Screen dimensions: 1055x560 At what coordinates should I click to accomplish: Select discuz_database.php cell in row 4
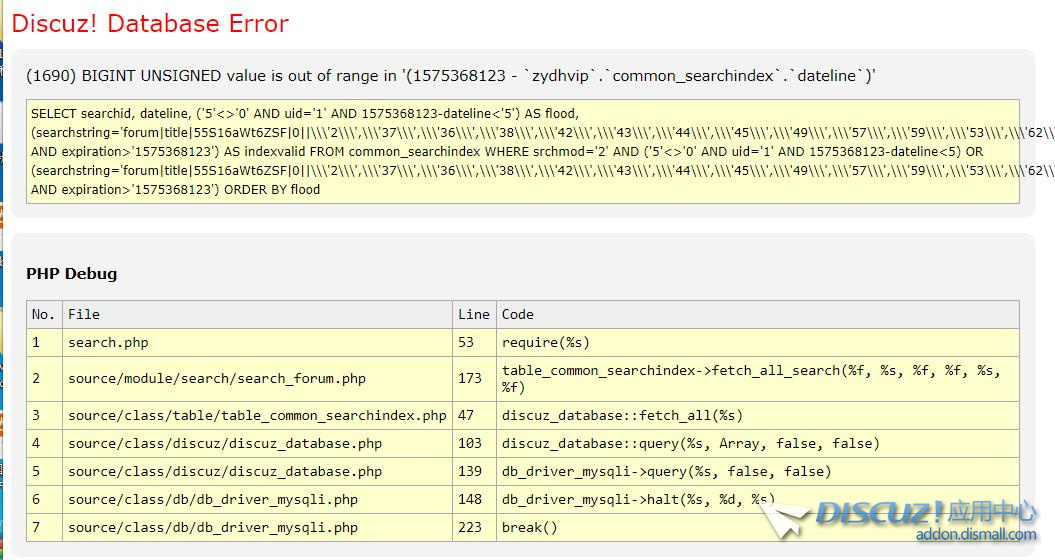[258, 444]
